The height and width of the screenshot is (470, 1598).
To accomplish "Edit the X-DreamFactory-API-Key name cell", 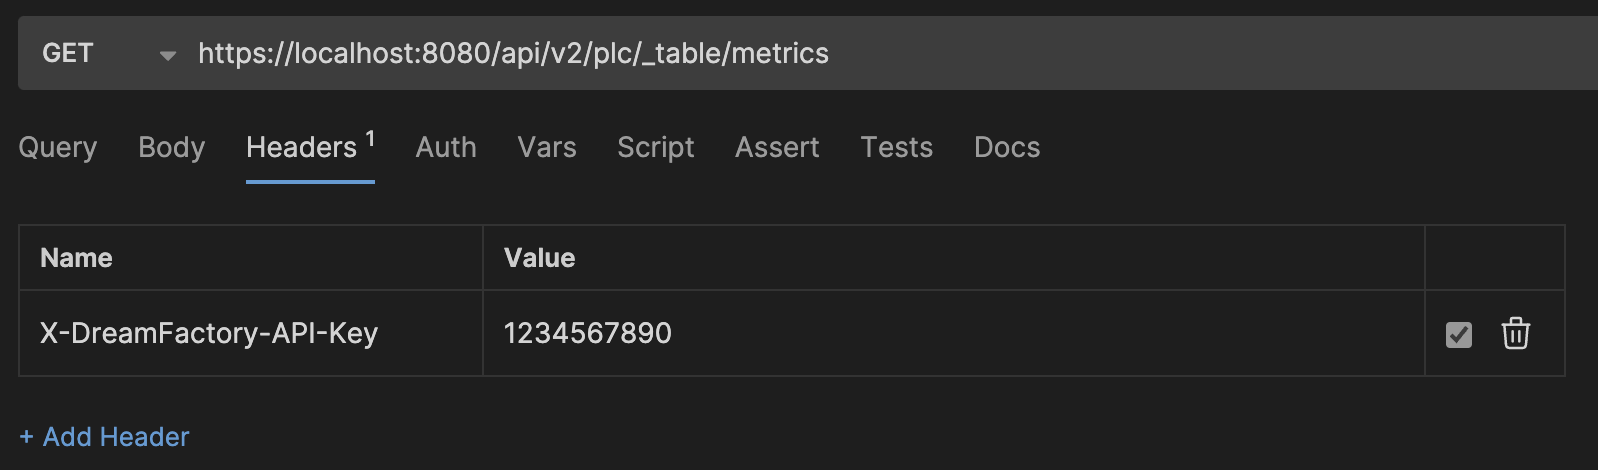I will pos(251,333).
